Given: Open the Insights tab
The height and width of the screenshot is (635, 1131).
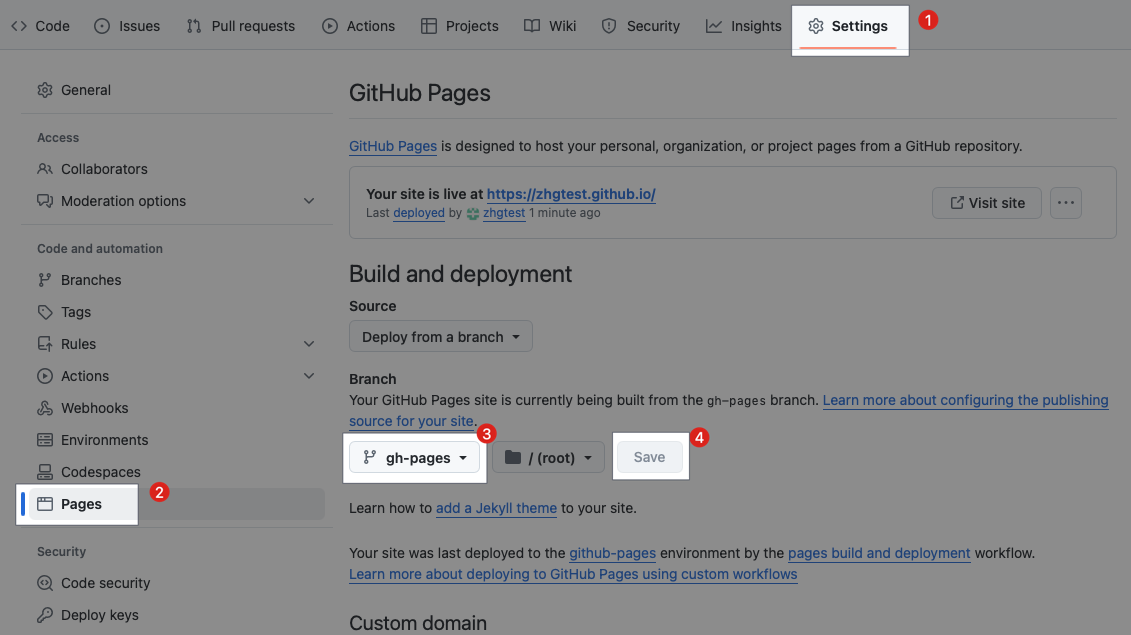Looking at the screenshot, I should click(743, 26).
